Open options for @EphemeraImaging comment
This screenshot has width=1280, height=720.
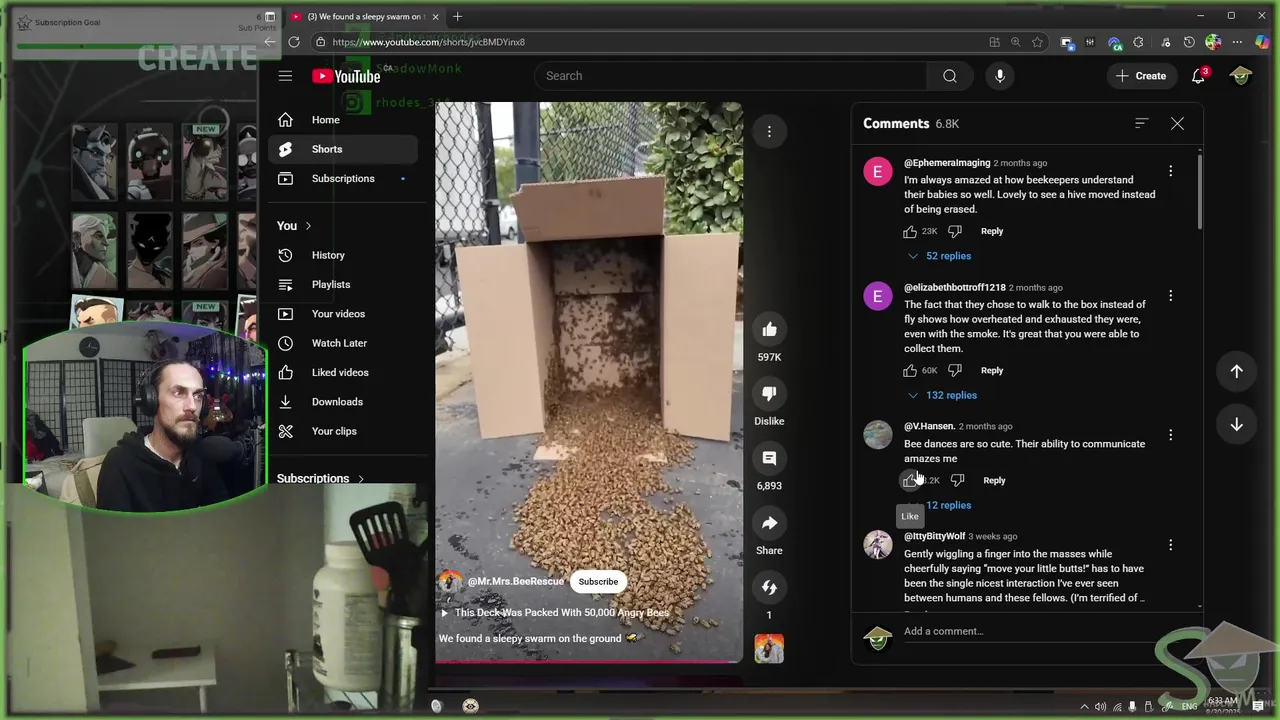[x=1171, y=171]
